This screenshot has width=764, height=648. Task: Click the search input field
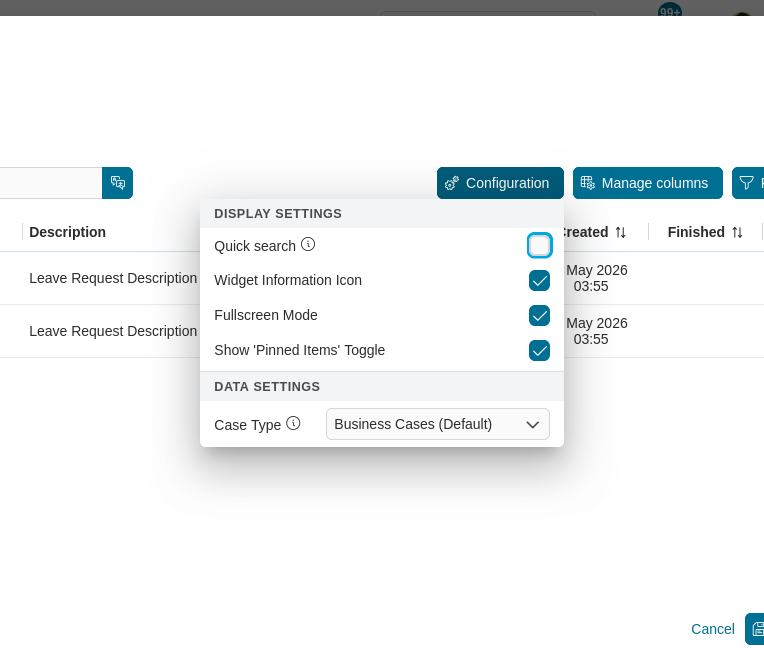51,183
